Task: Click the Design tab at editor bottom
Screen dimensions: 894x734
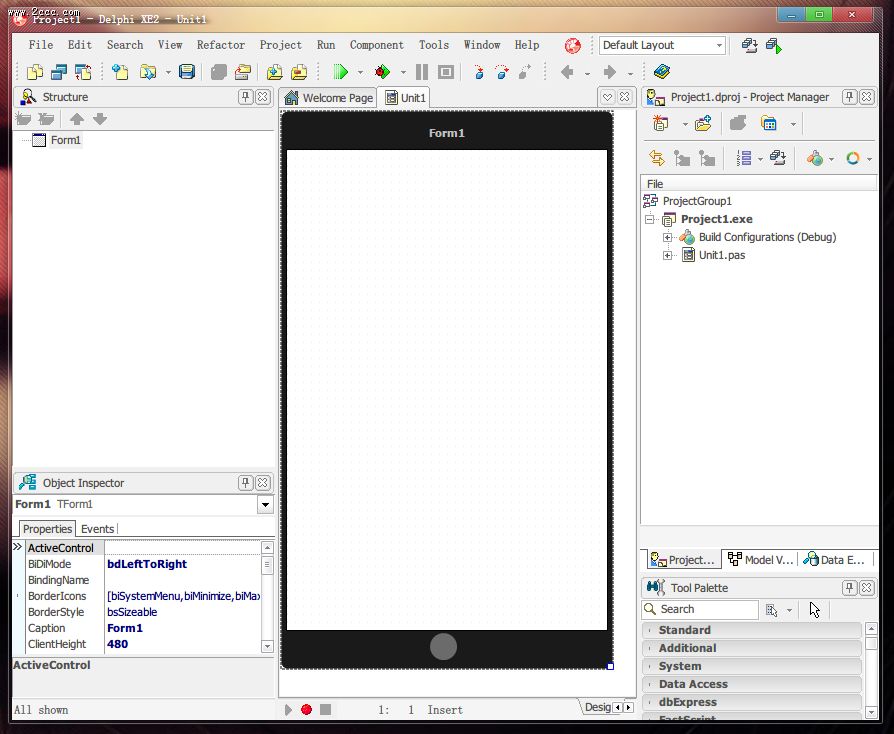Action: click(x=596, y=707)
